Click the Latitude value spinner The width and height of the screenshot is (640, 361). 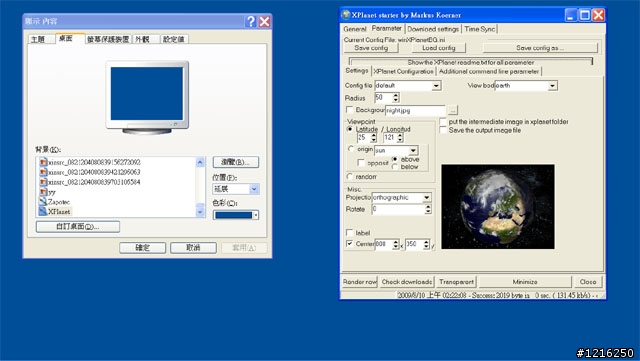[x=373, y=138]
